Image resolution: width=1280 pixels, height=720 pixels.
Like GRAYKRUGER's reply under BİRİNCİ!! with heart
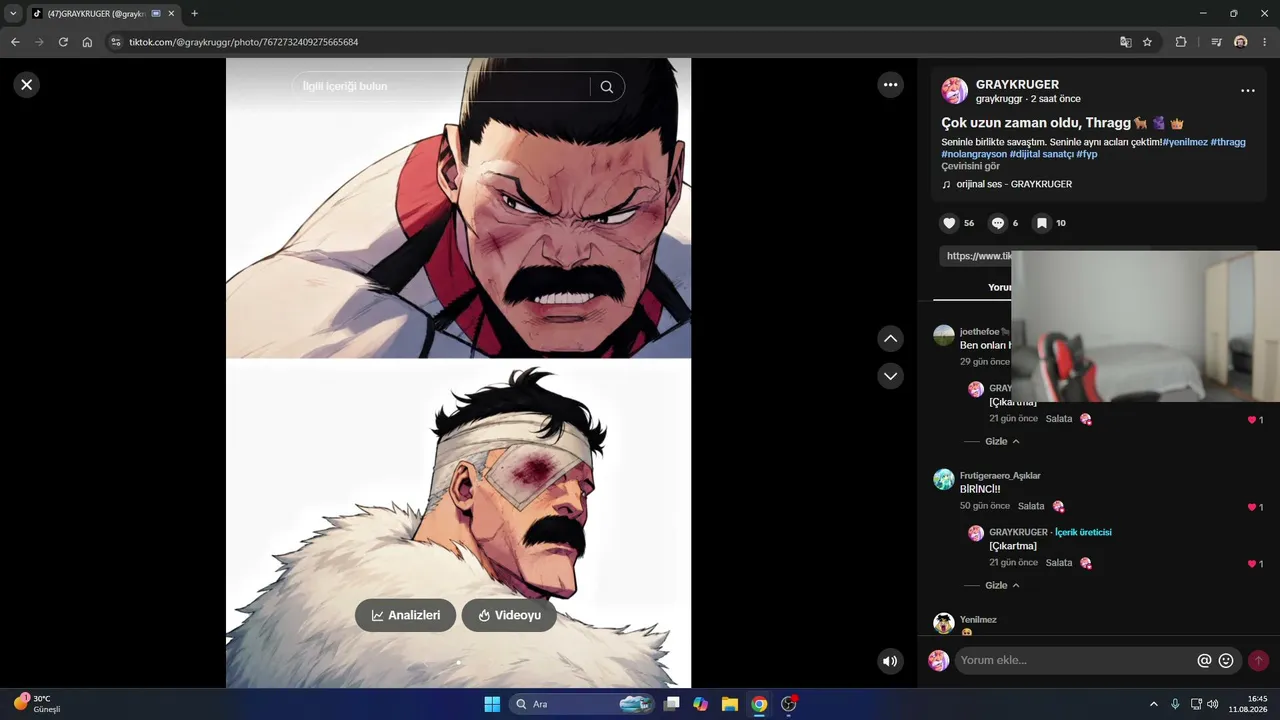[x=1252, y=564]
